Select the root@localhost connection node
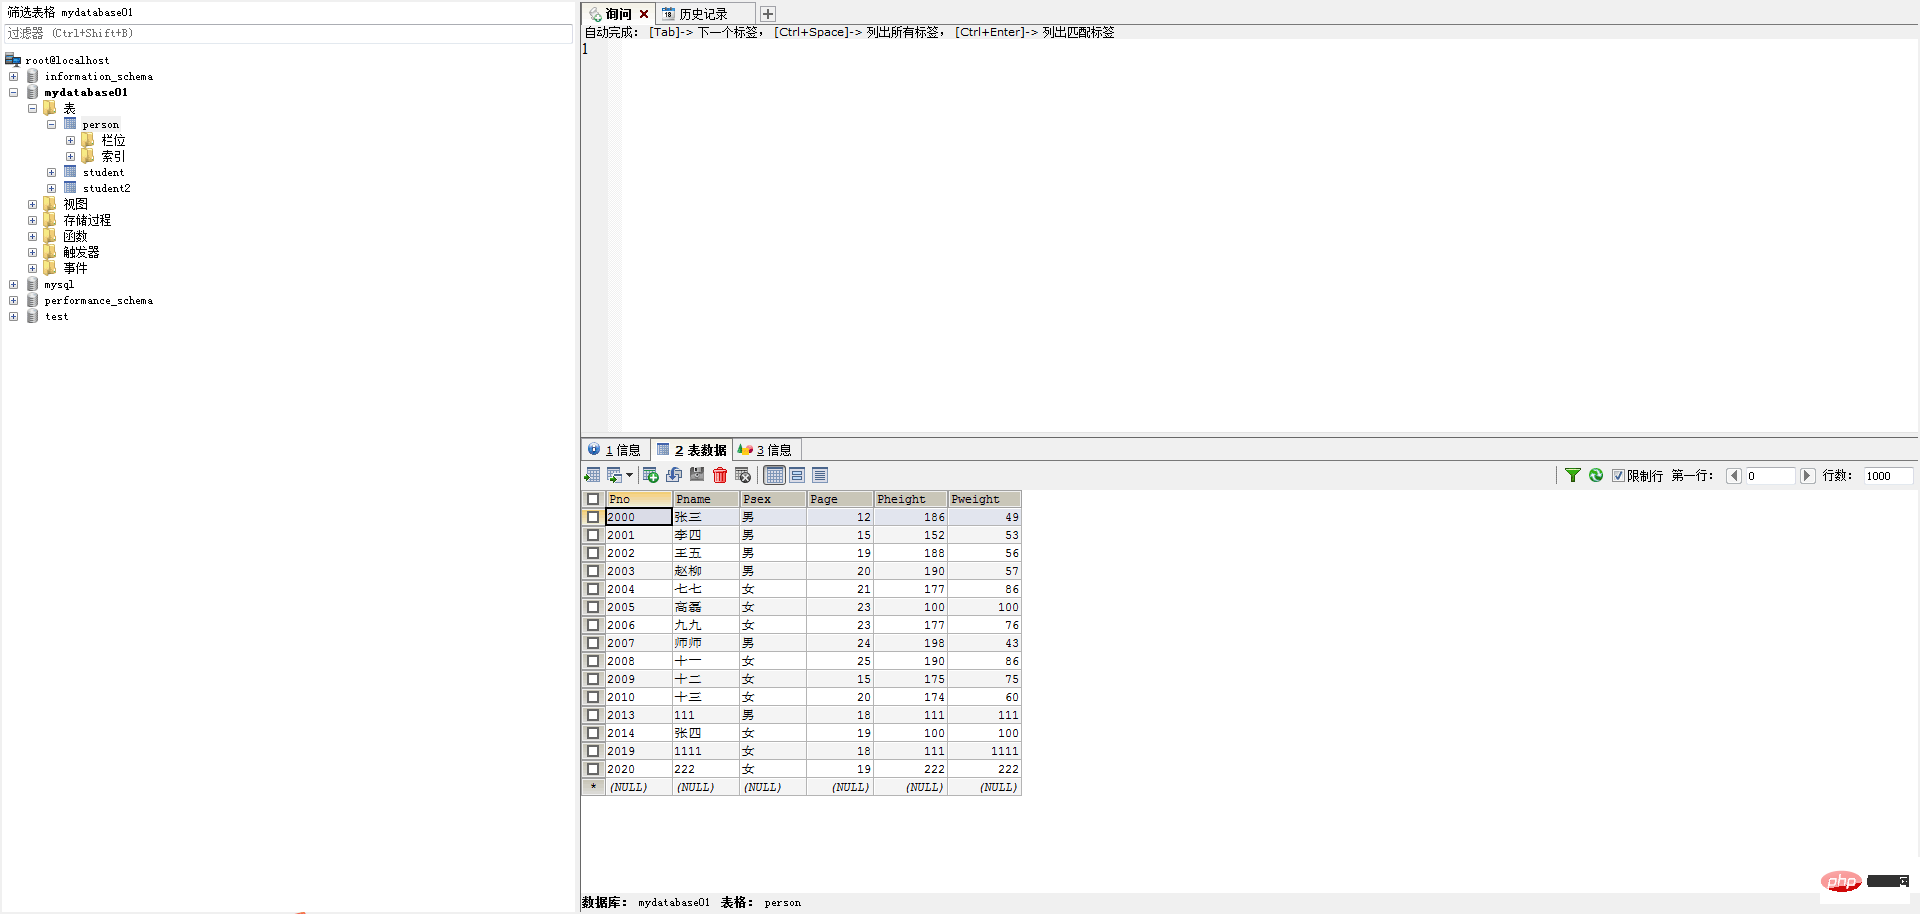 click(67, 60)
